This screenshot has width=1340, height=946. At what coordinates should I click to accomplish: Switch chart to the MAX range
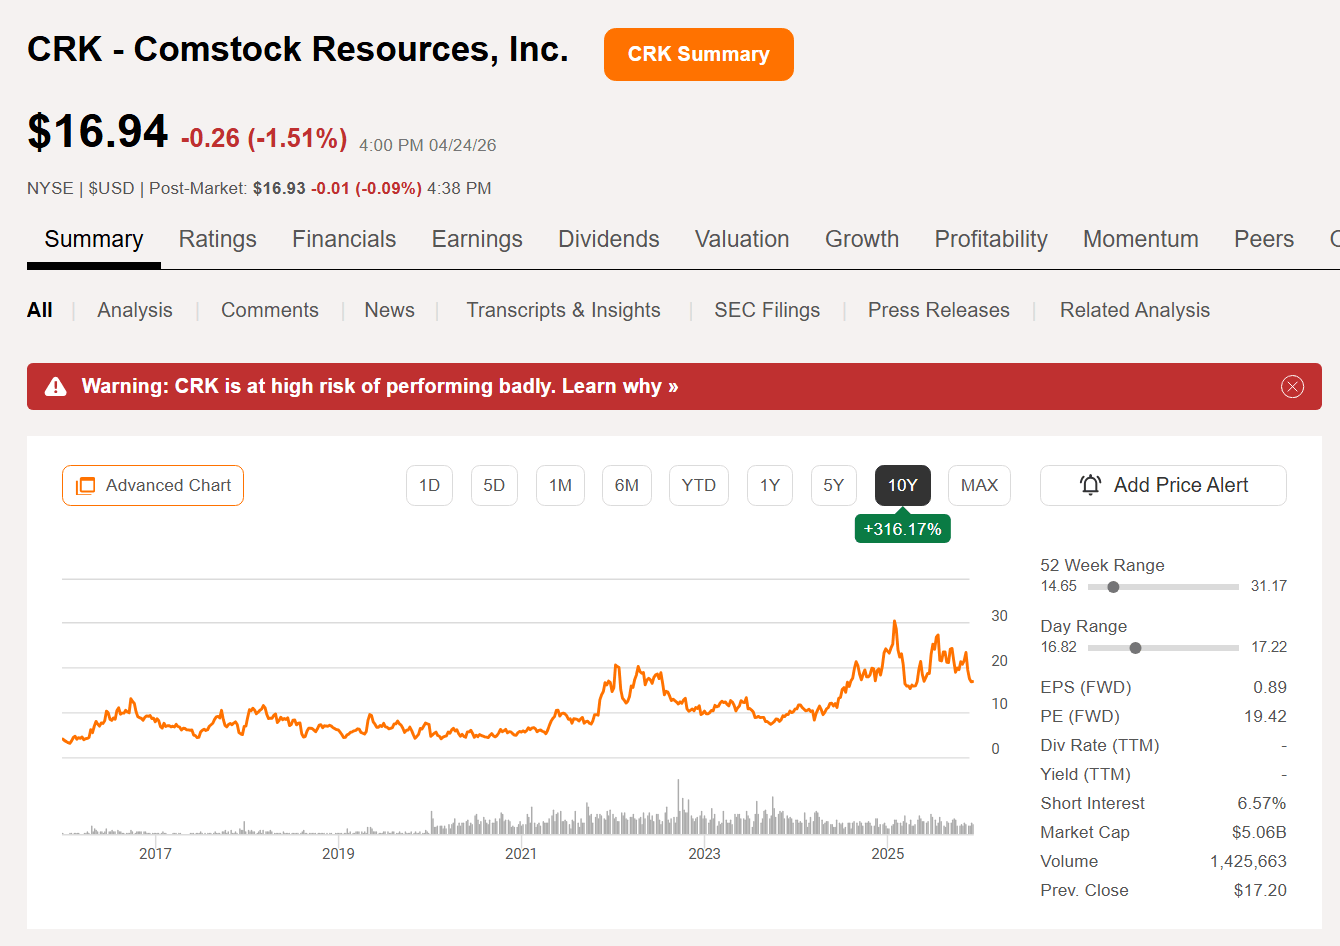coord(979,485)
